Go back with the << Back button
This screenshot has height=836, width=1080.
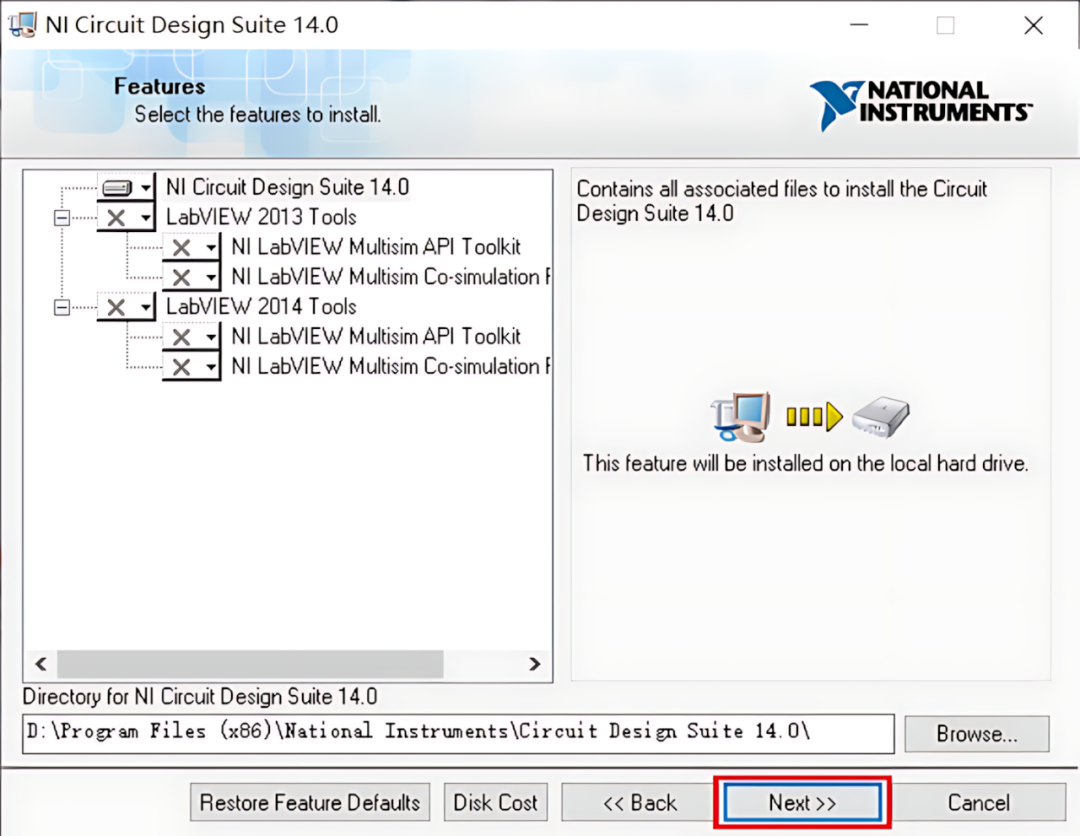click(640, 802)
